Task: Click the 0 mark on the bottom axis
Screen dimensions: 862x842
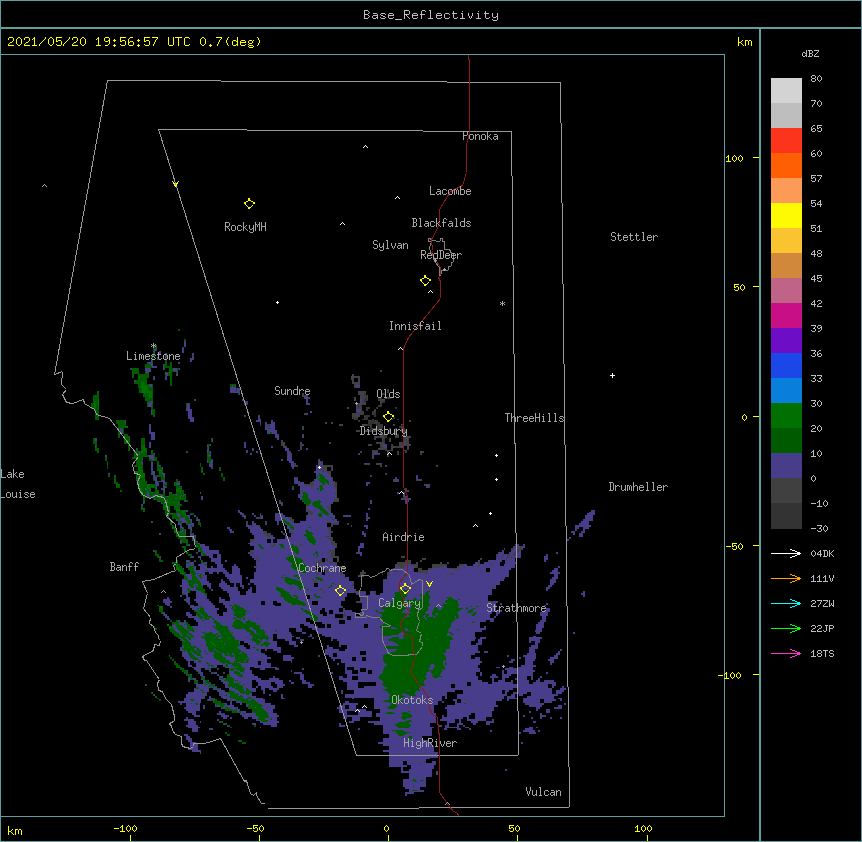Action: 386,829
